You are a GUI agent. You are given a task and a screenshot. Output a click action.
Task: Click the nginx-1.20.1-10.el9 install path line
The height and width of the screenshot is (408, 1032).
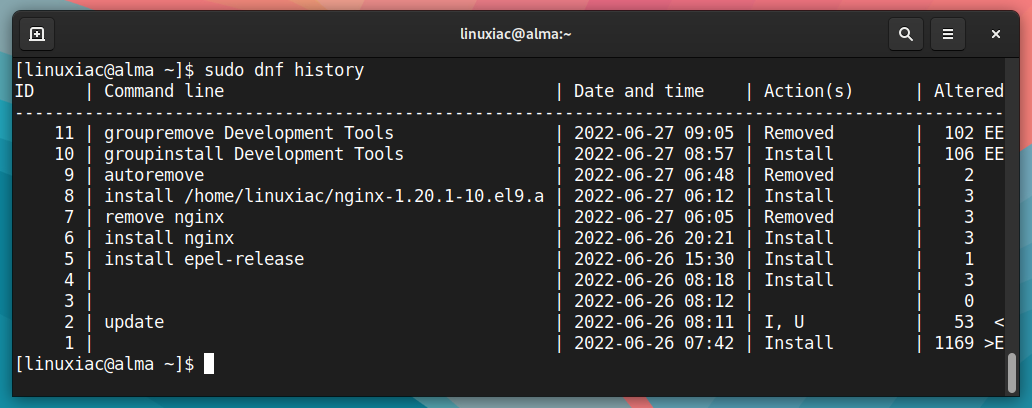coord(324,196)
